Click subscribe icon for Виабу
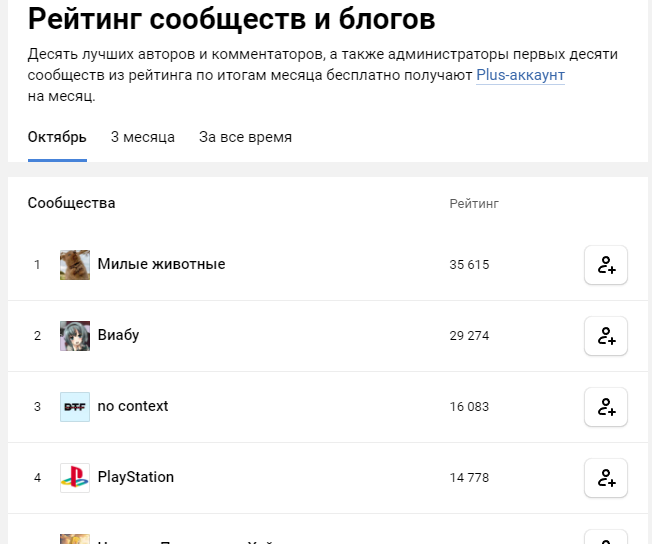652x544 pixels. [x=605, y=336]
